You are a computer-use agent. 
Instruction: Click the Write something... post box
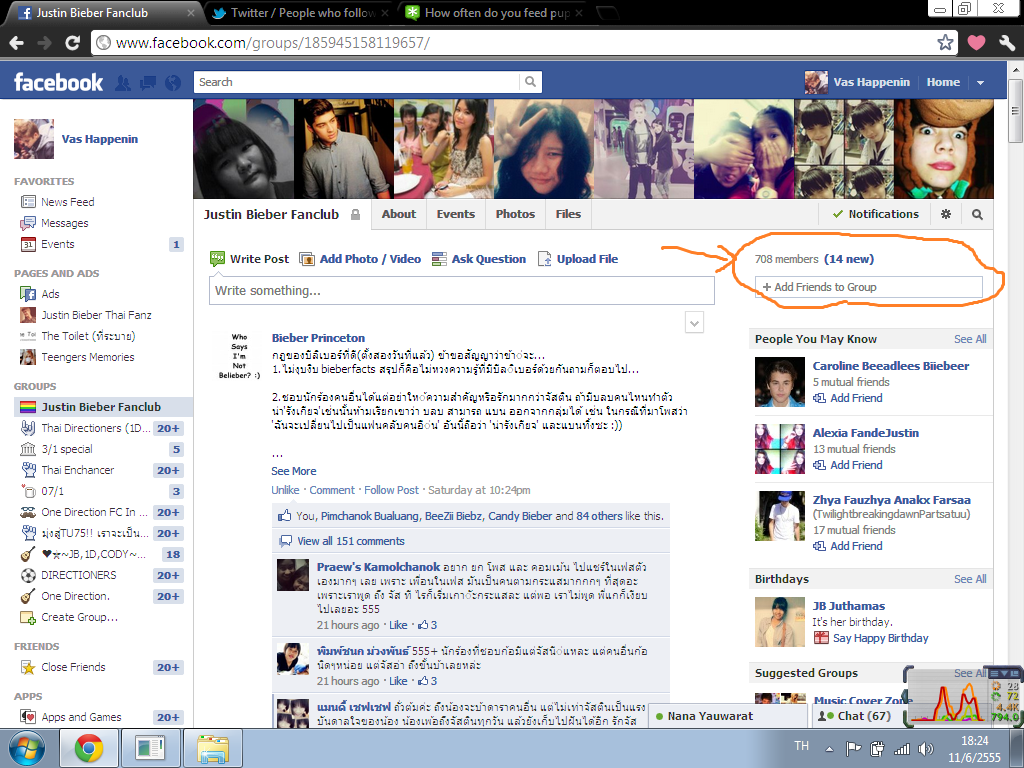click(462, 291)
